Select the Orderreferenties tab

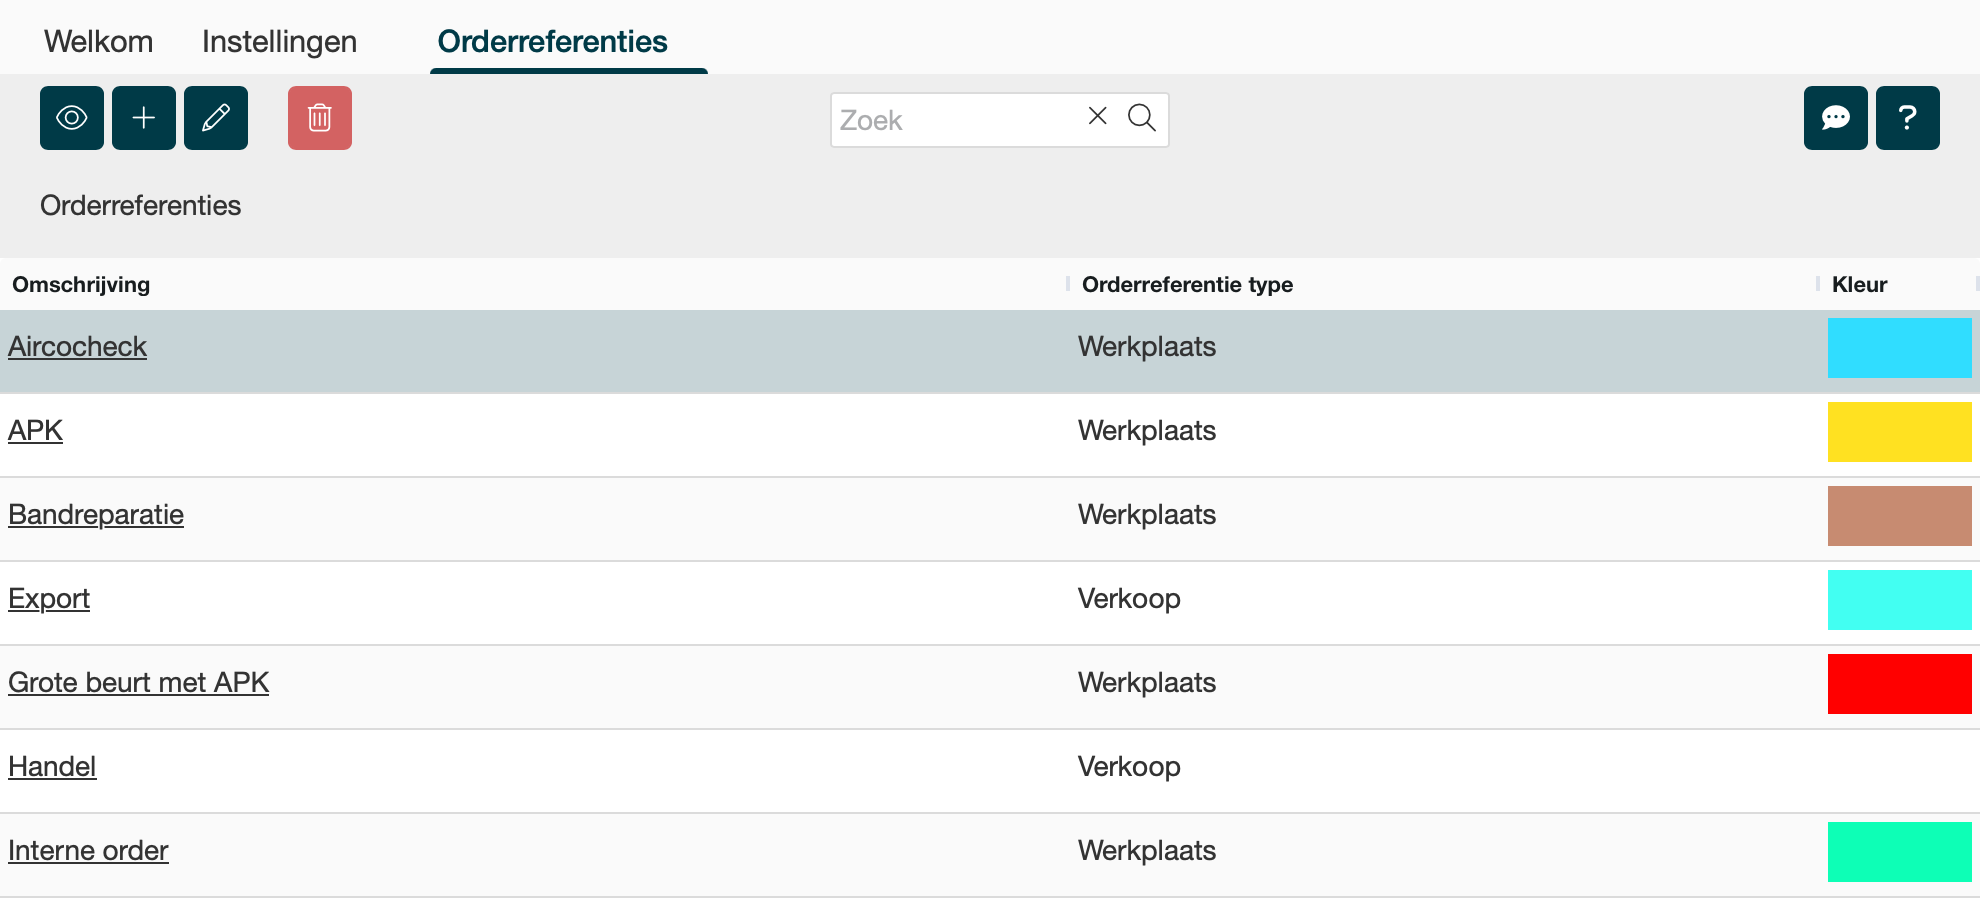(552, 41)
